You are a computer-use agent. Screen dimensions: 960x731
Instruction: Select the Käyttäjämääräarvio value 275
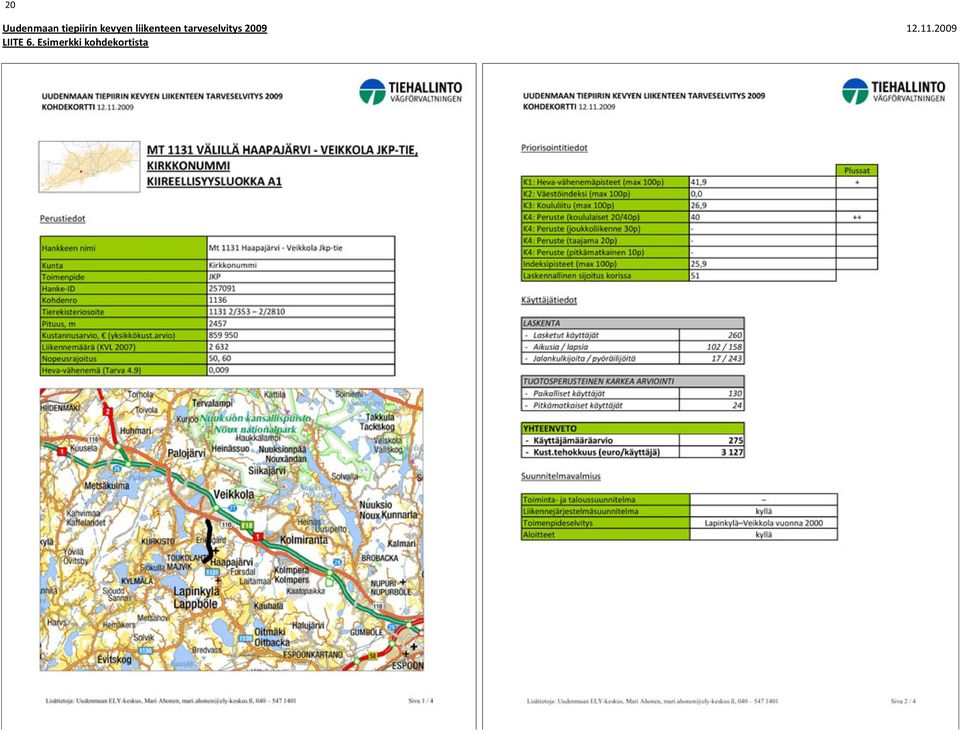pos(735,440)
